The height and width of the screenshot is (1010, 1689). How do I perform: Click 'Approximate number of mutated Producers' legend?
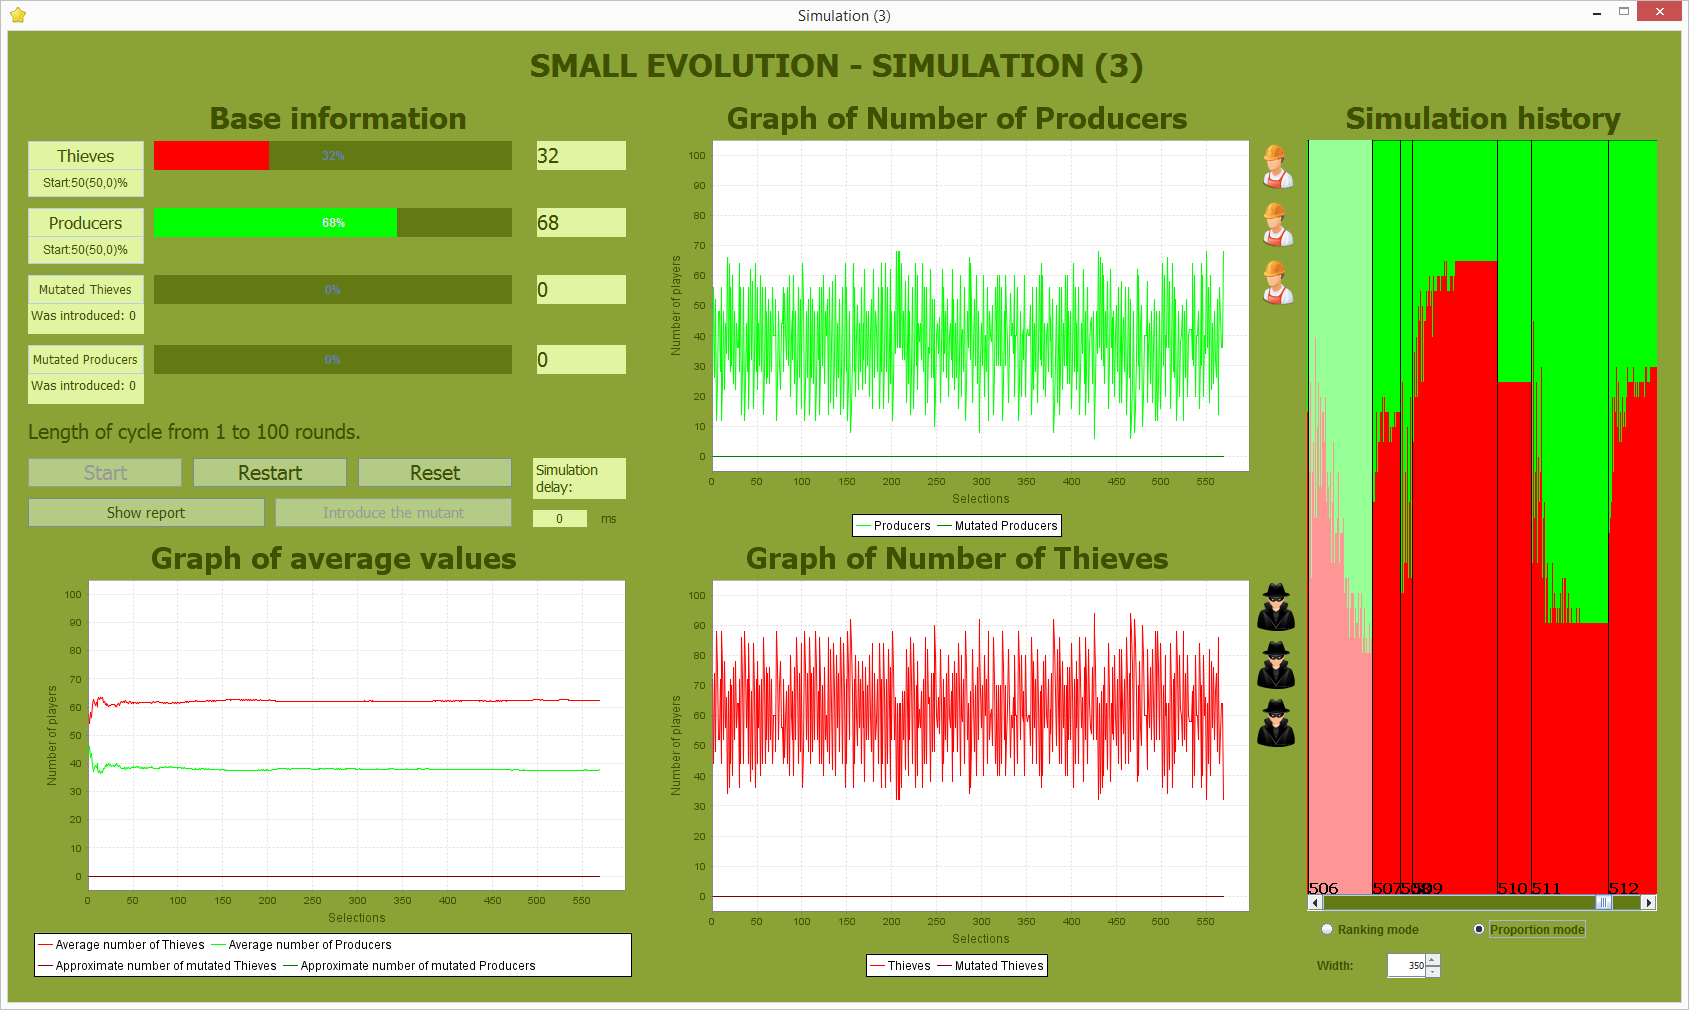tap(409, 966)
